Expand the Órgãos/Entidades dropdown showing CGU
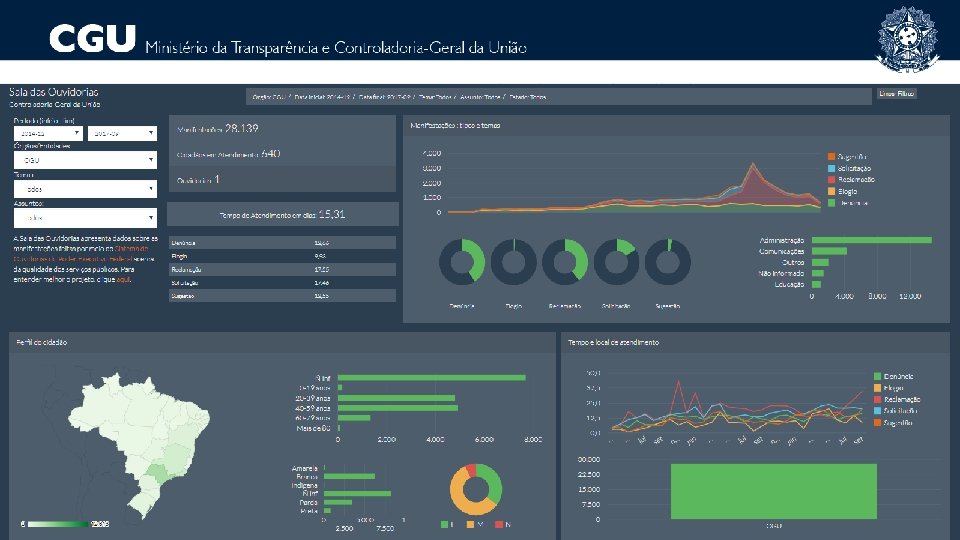960x540 pixels. 85,160
